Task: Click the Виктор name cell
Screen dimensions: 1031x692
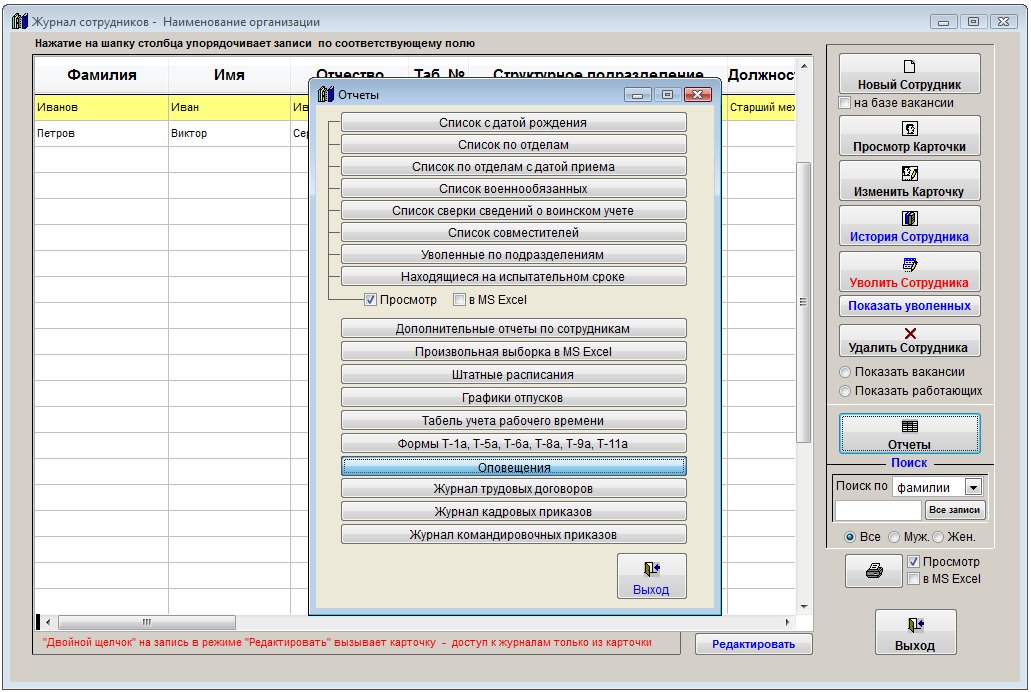Action: click(x=229, y=133)
